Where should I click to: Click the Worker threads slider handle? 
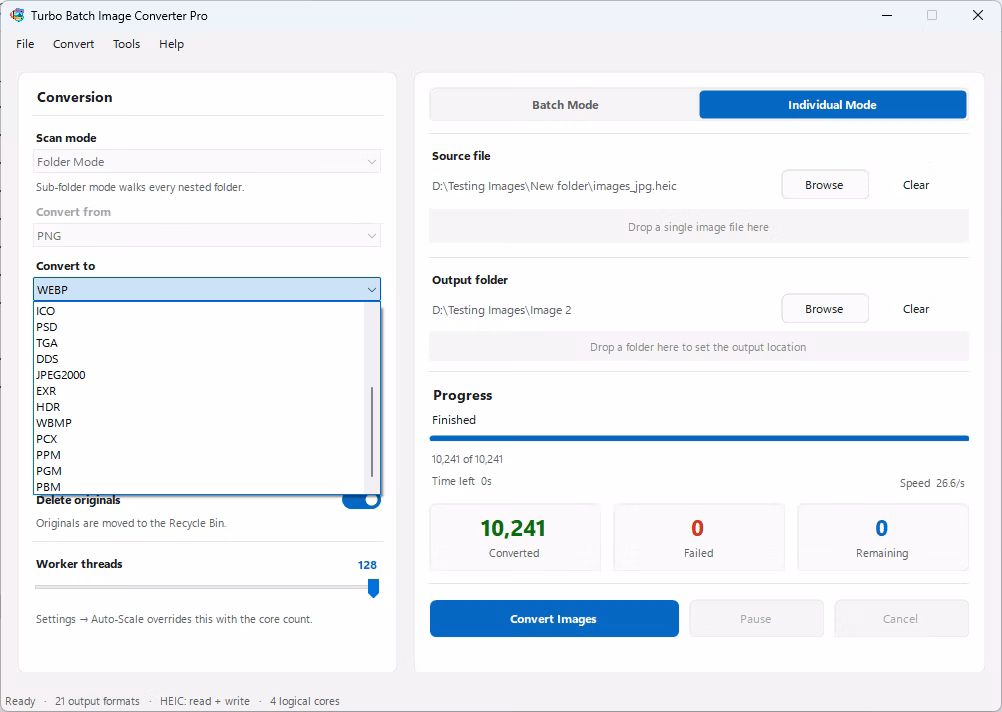[x=374, y=588]
